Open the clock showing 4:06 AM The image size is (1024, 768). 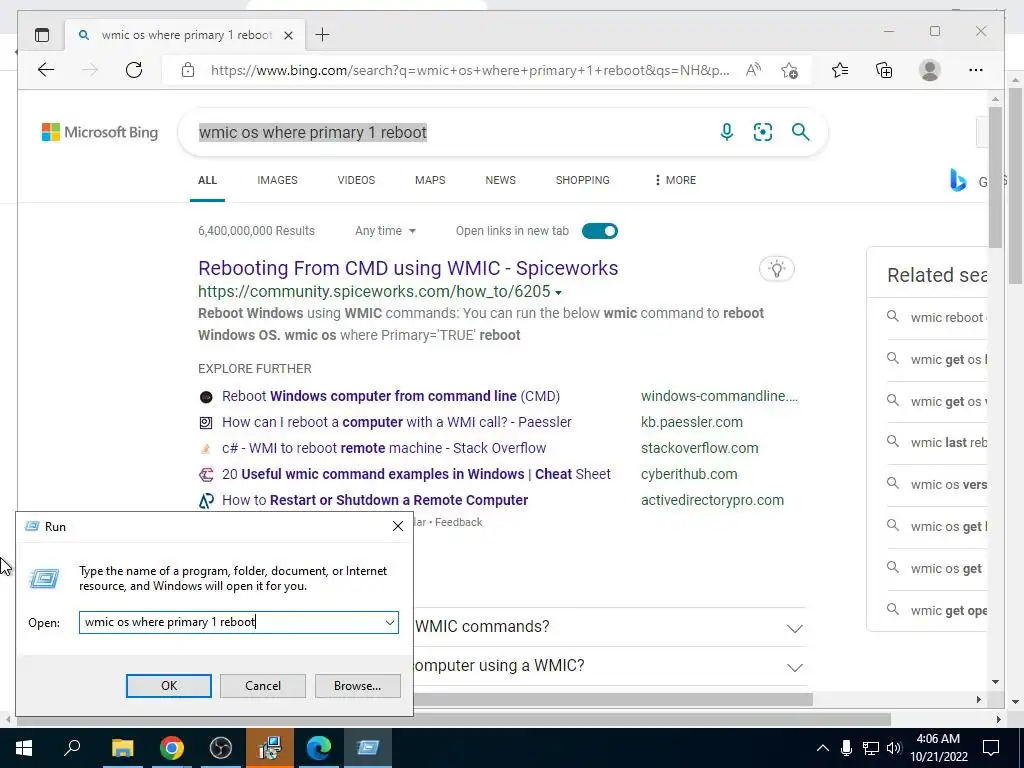938,748
